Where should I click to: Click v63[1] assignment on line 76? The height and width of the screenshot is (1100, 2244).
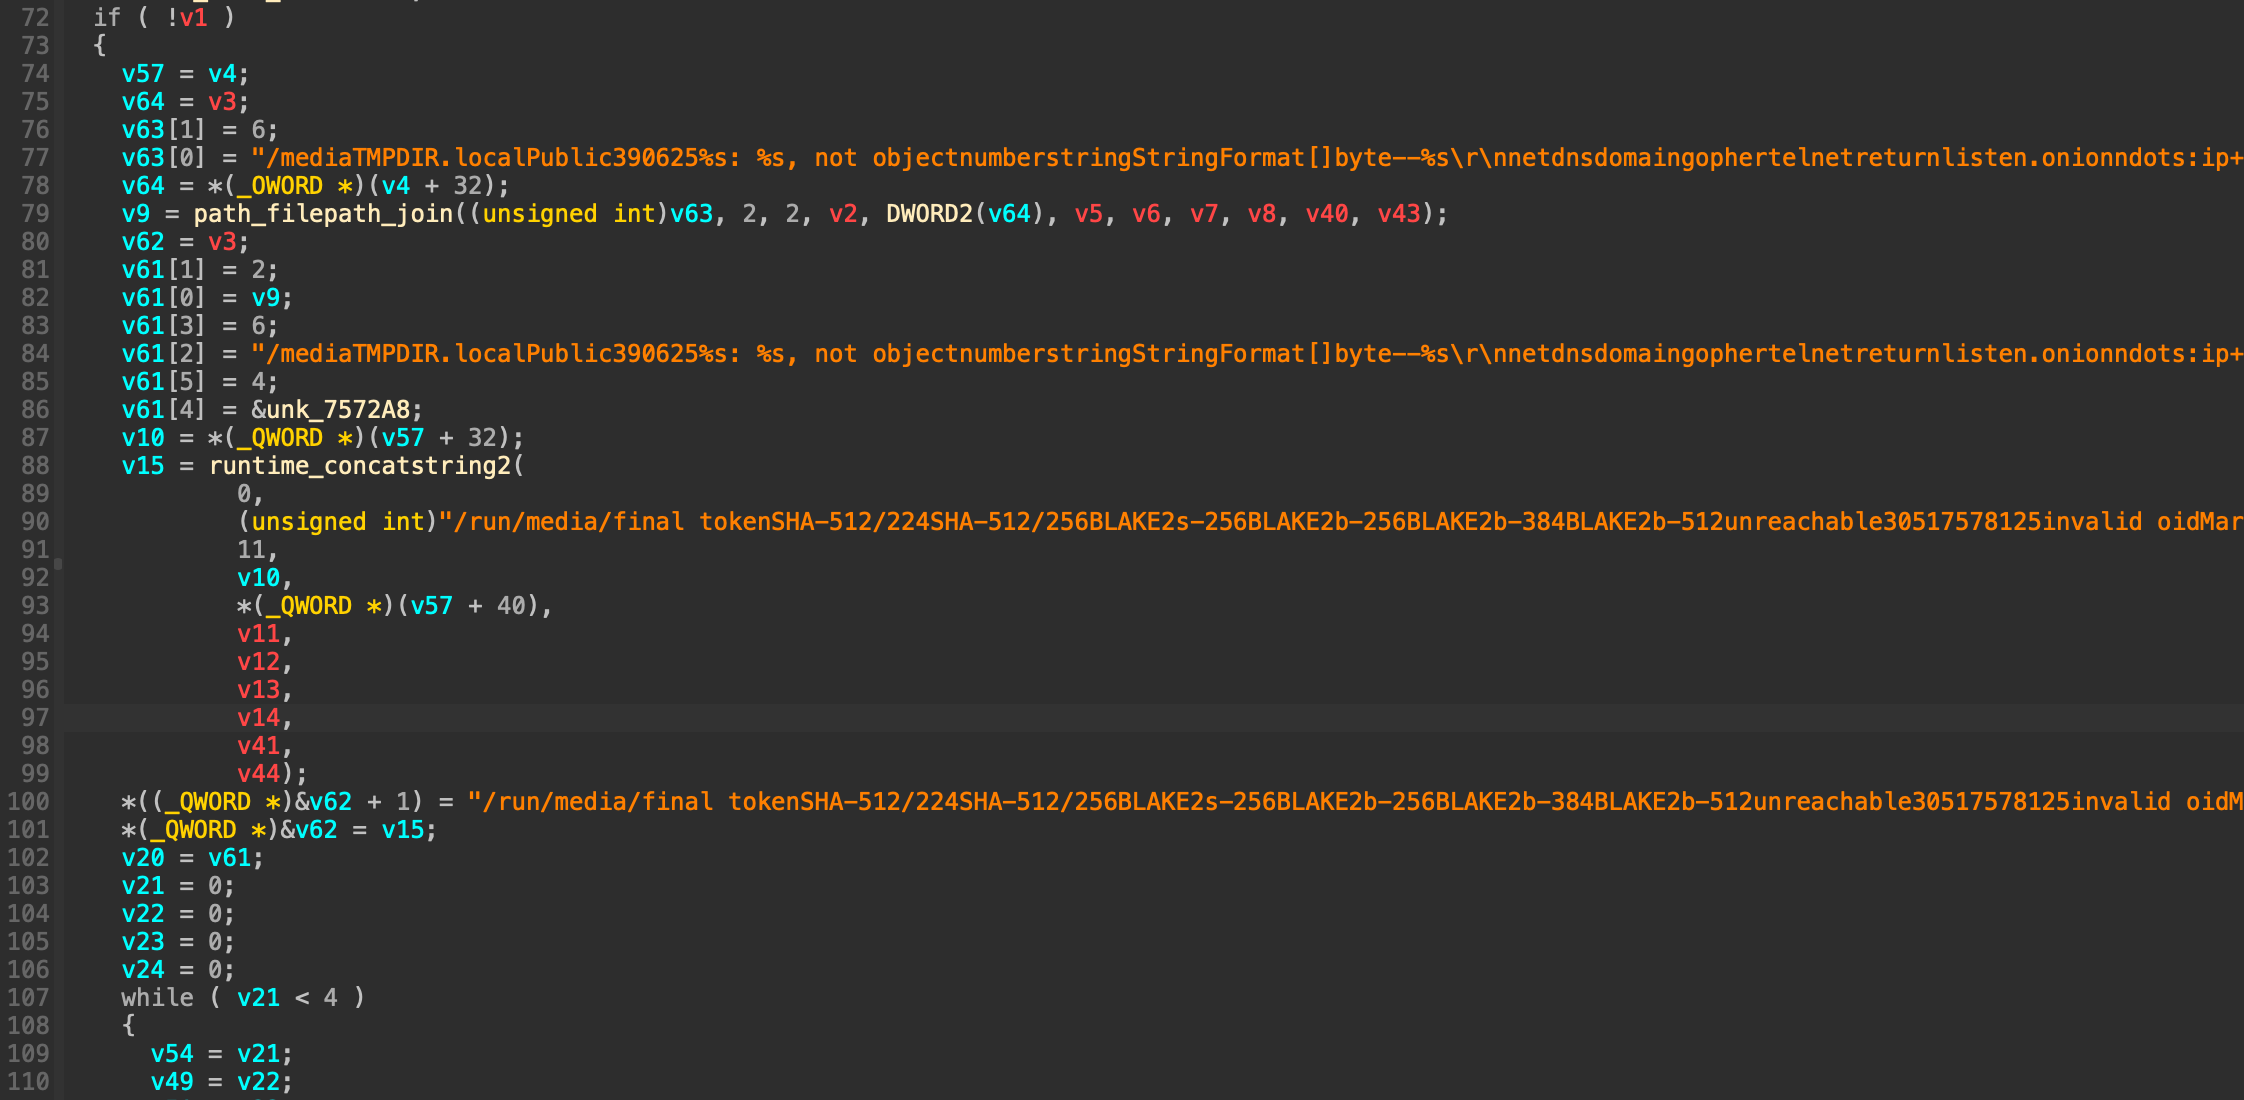163,130
